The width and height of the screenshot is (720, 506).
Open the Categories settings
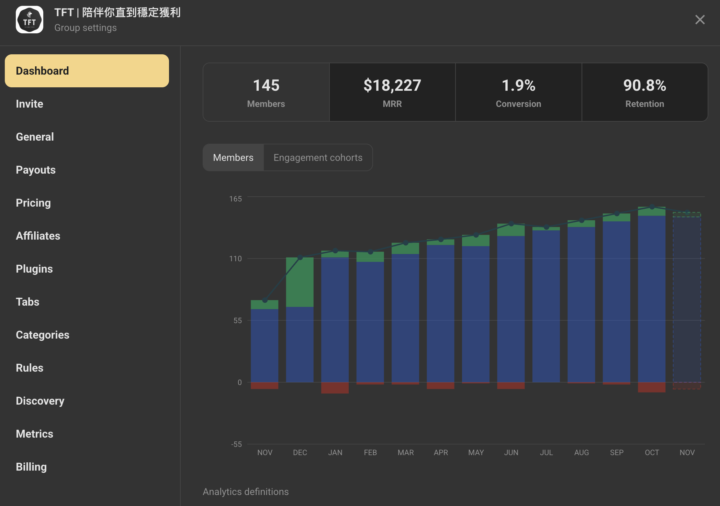(43, 335)
